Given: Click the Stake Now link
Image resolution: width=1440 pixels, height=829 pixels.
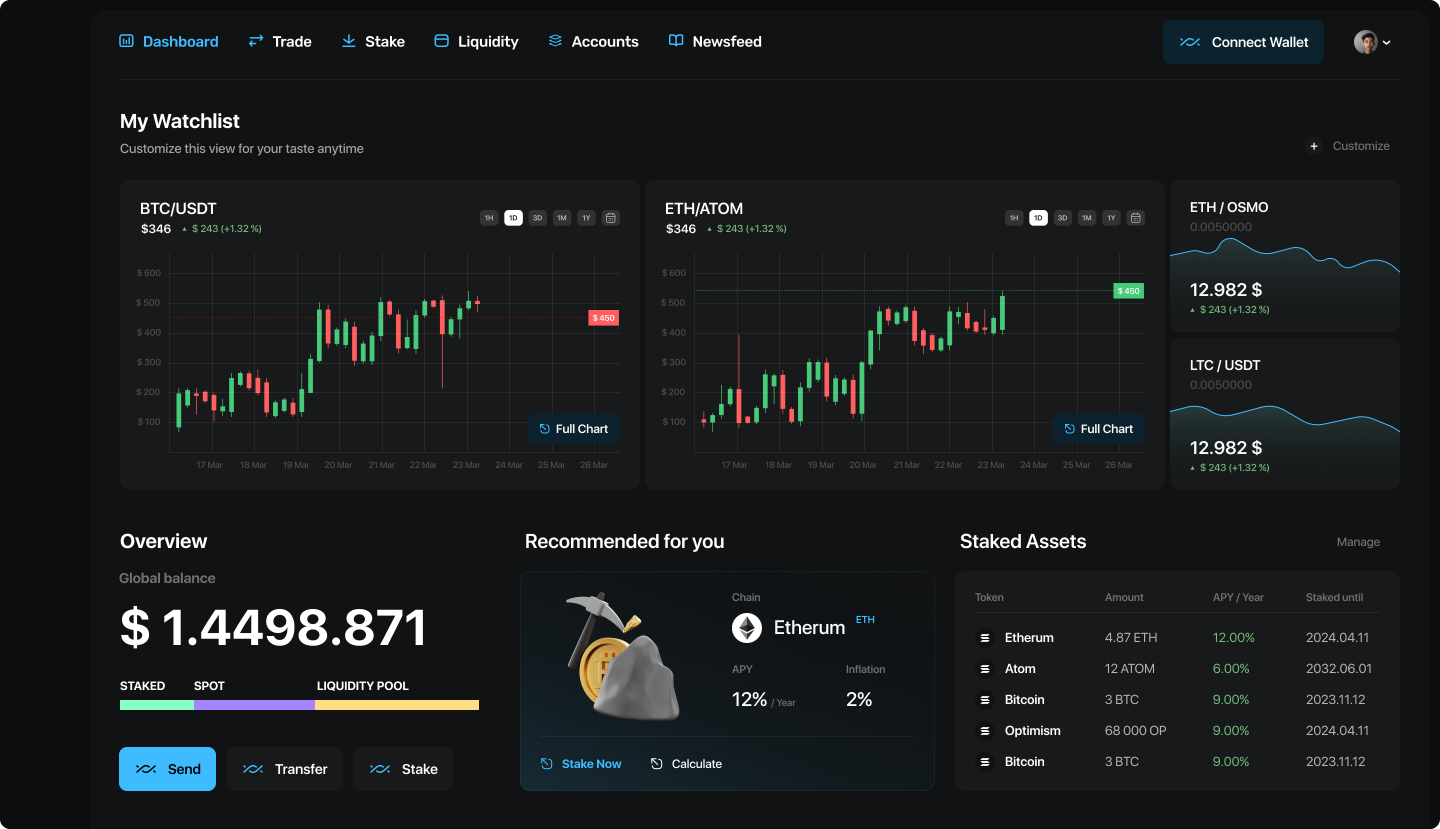Looking at the screenshot, I should (x=581, y=763).
